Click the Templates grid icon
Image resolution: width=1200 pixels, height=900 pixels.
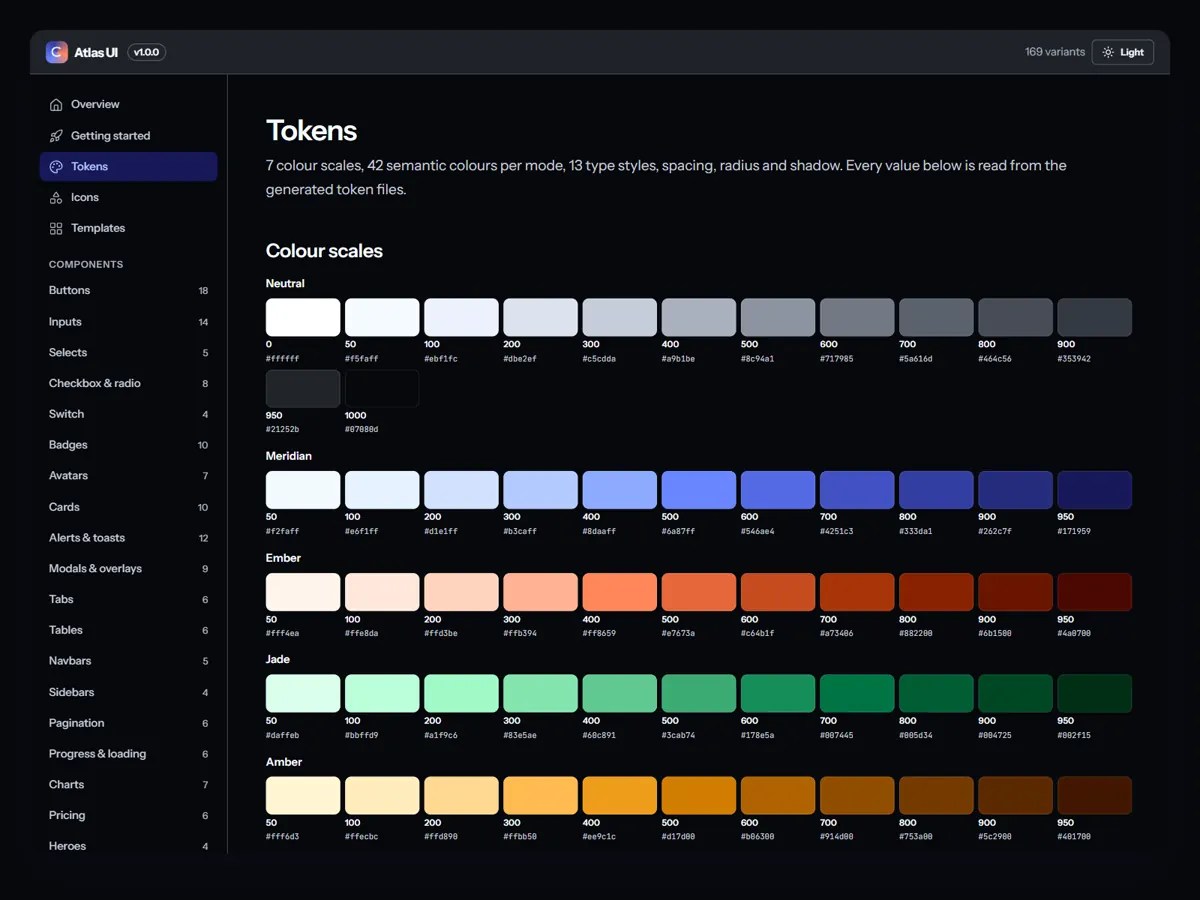56,228
